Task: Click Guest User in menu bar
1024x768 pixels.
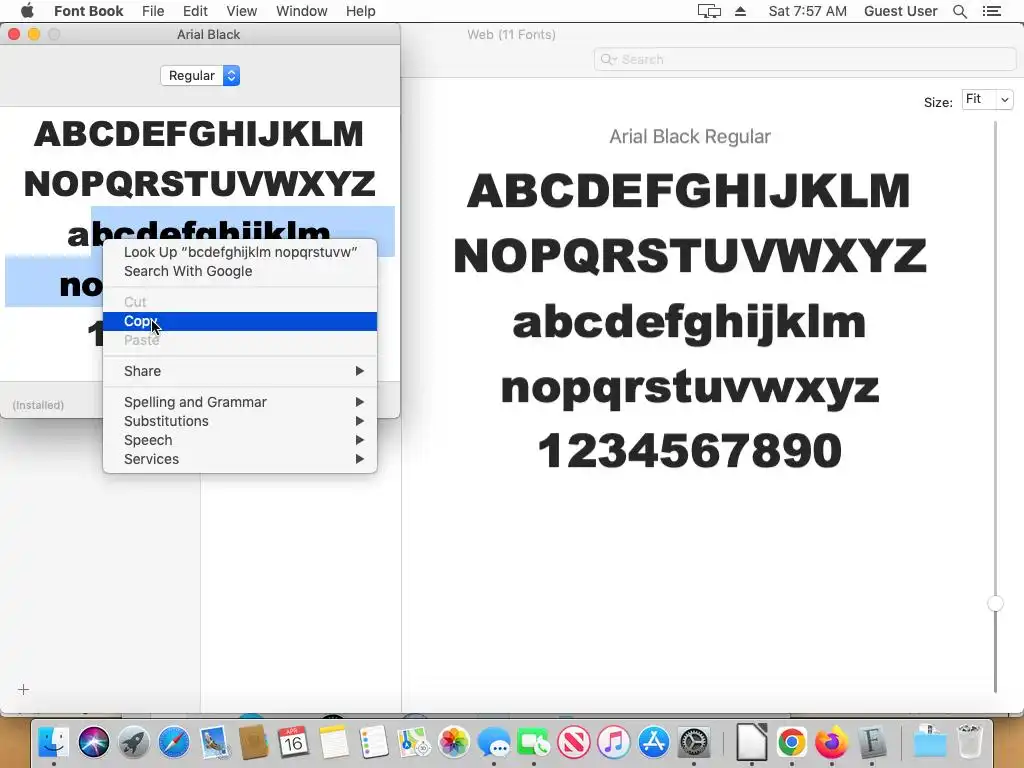Action: (900, 11)
